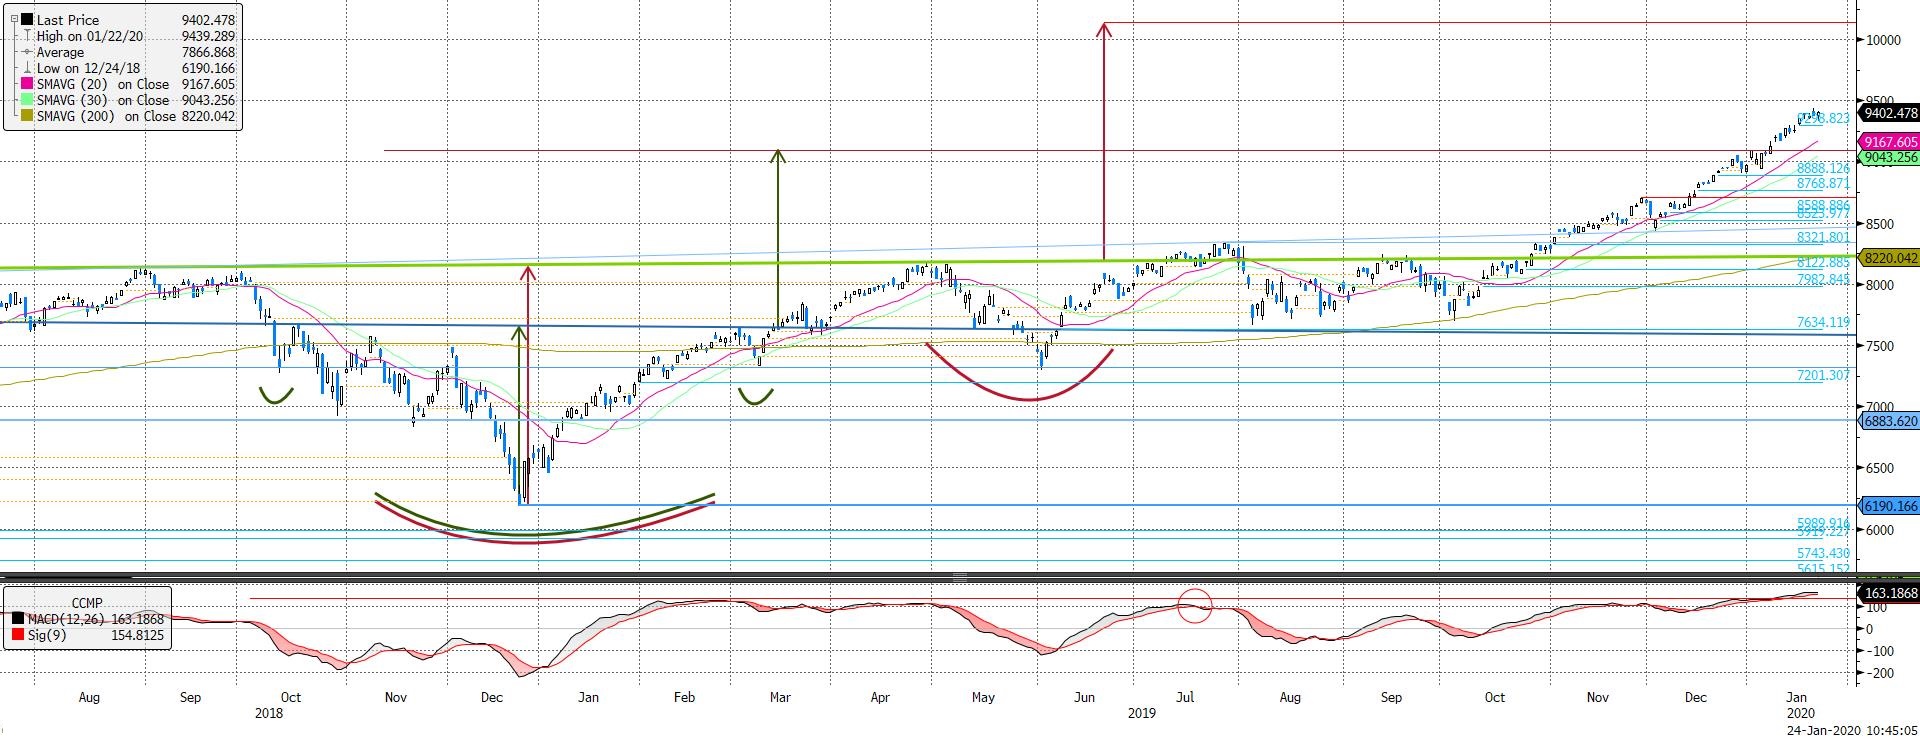The image size is (1920, 739).
Task: Click the Low on 12/24/18 marker icon
Action: (26, 69)
